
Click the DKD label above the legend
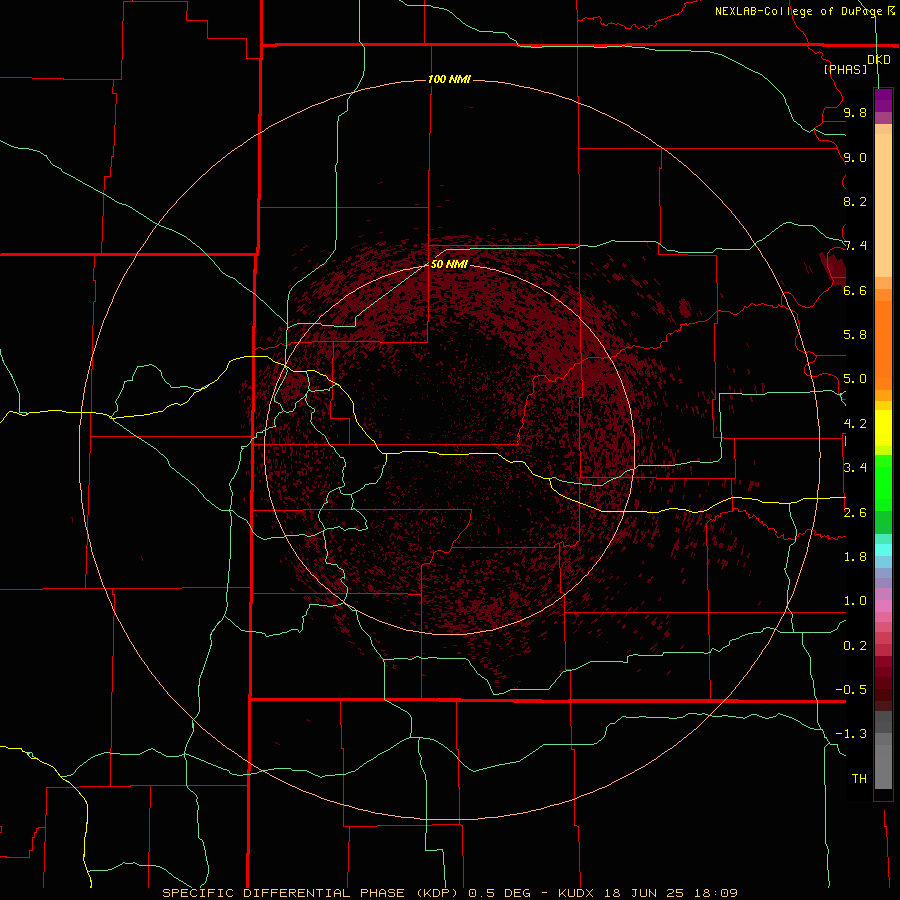coord(879,60)
